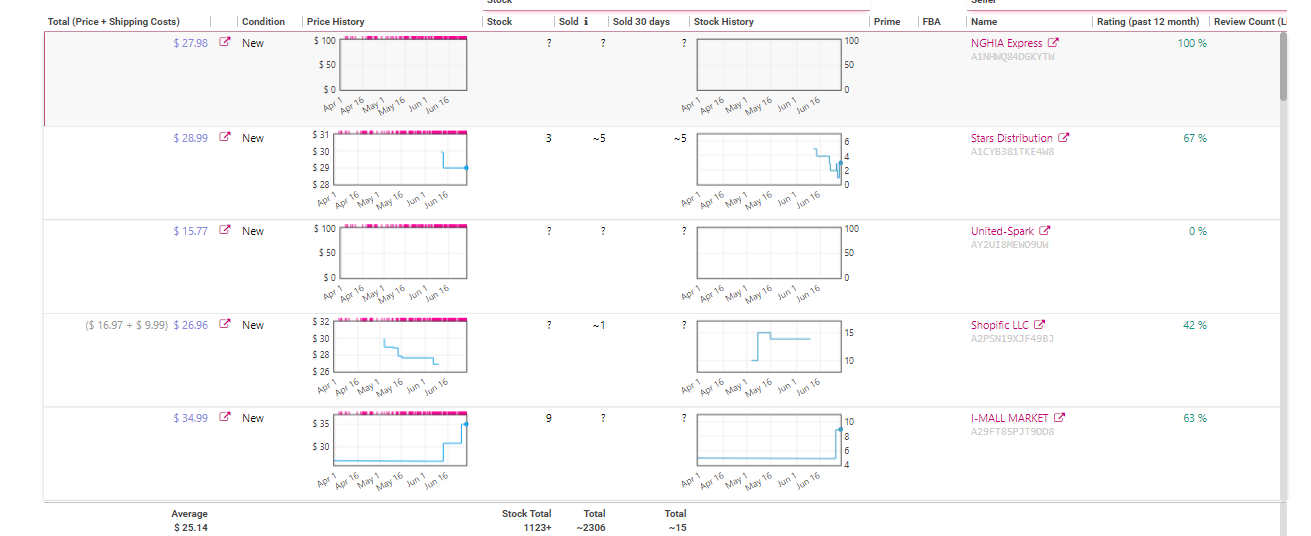Viewport: 1311px width, 536px height.
Task: Sort by Sold 30 days column header
Action: click(641, 21)
